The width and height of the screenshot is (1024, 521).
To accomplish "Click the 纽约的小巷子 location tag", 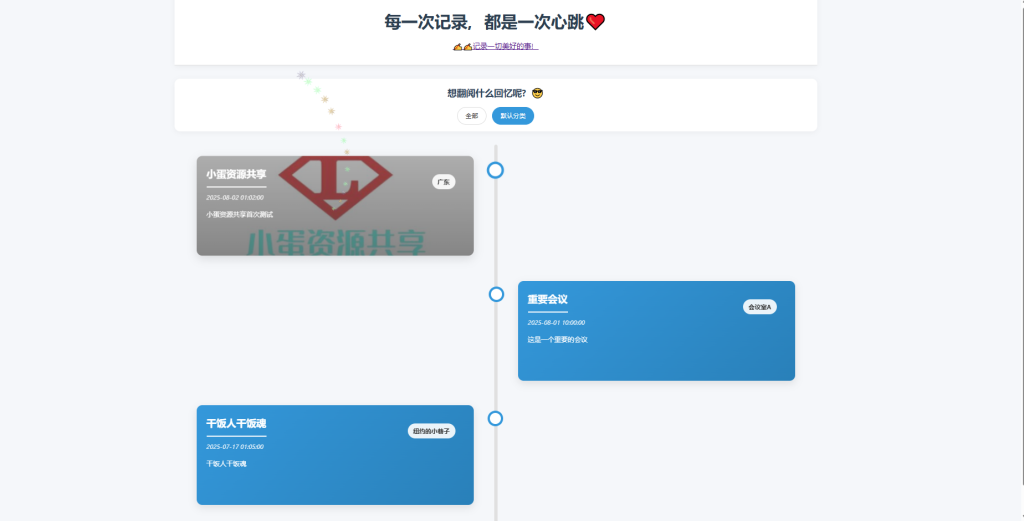I will tap(431, 431).
